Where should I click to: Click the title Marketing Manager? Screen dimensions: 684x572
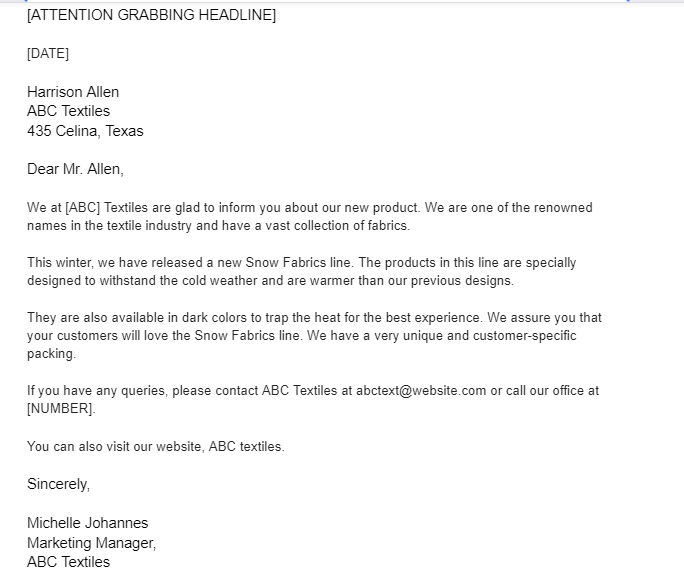click(92, 543)
